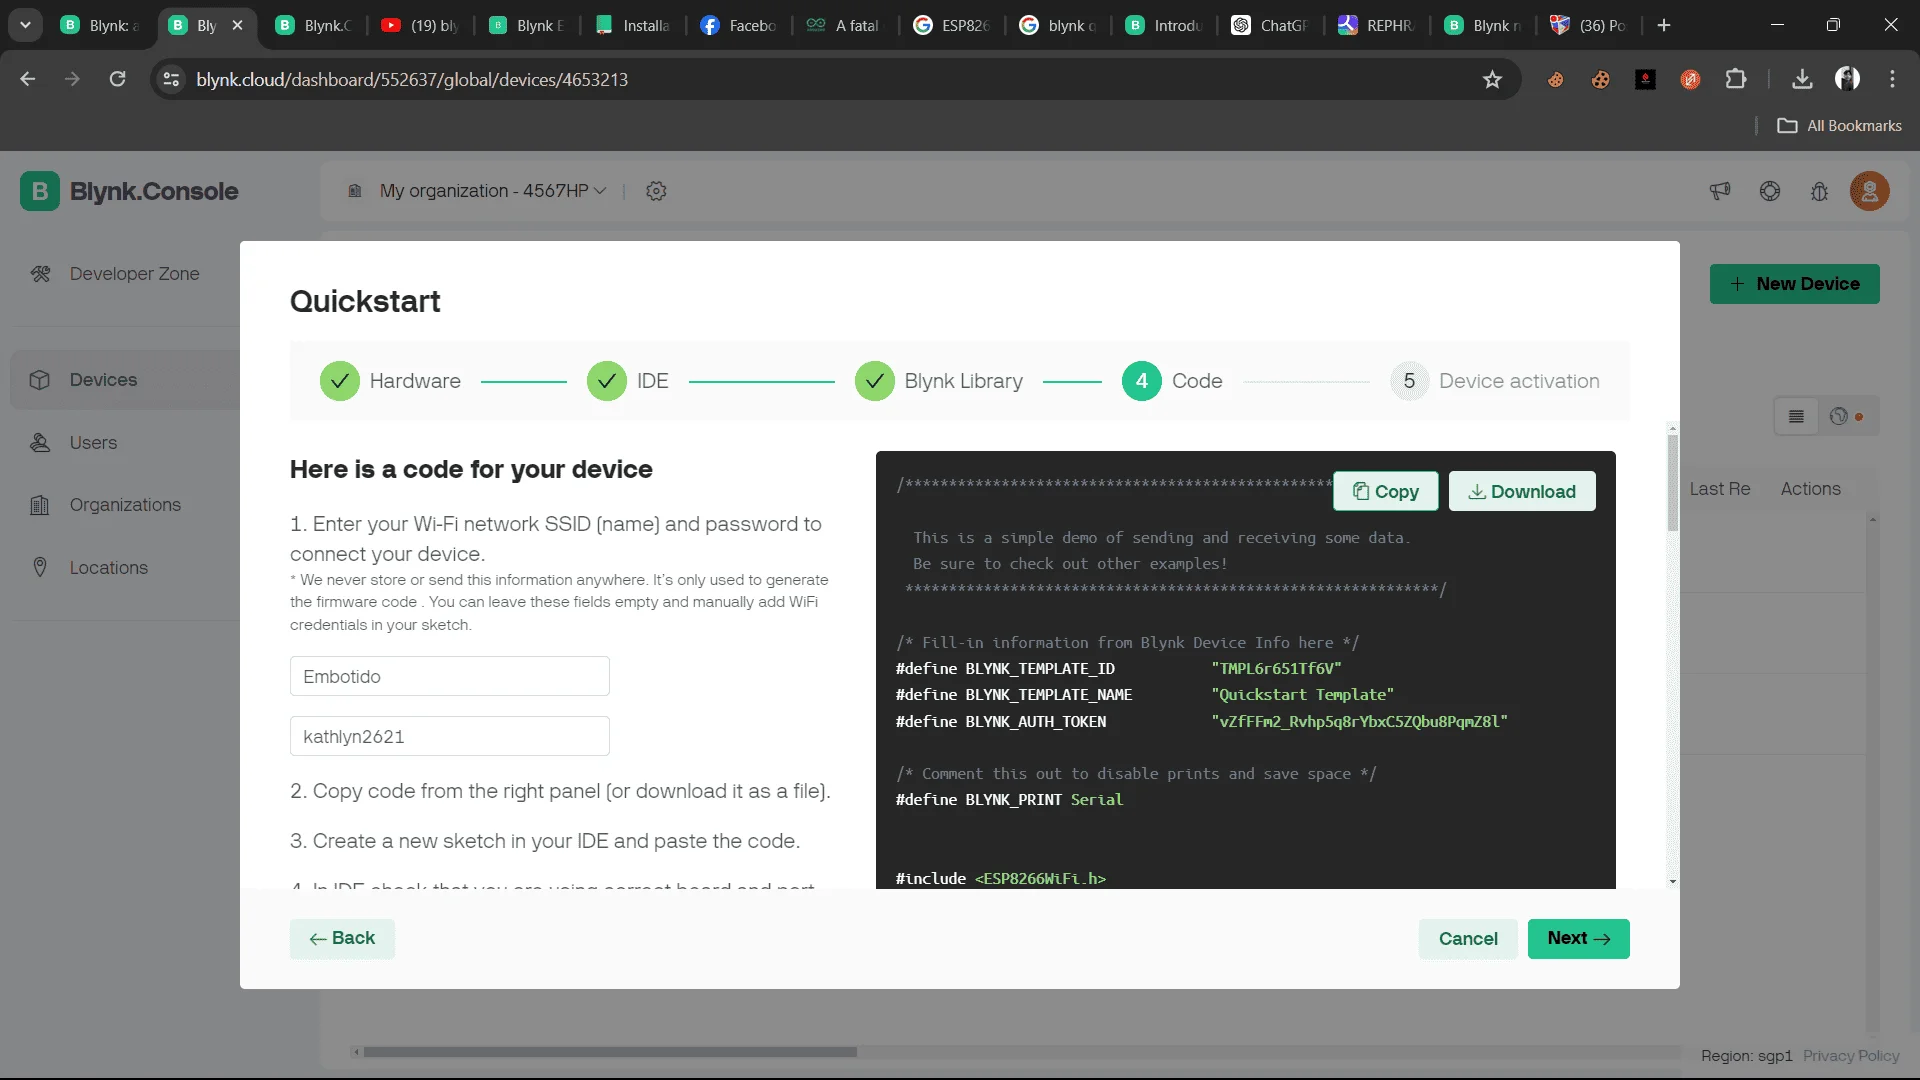Image resolution: width=1920 pixels, height=1080 pixels.
Task: Open the tab search dropdown arrow
Action: (26, 25)
